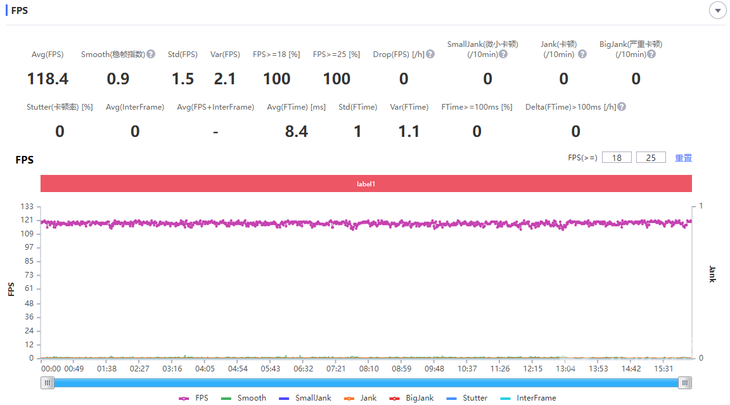The image size is (730, 405).
Task: Click help icon next to Smooth metric
Action: 151,54
